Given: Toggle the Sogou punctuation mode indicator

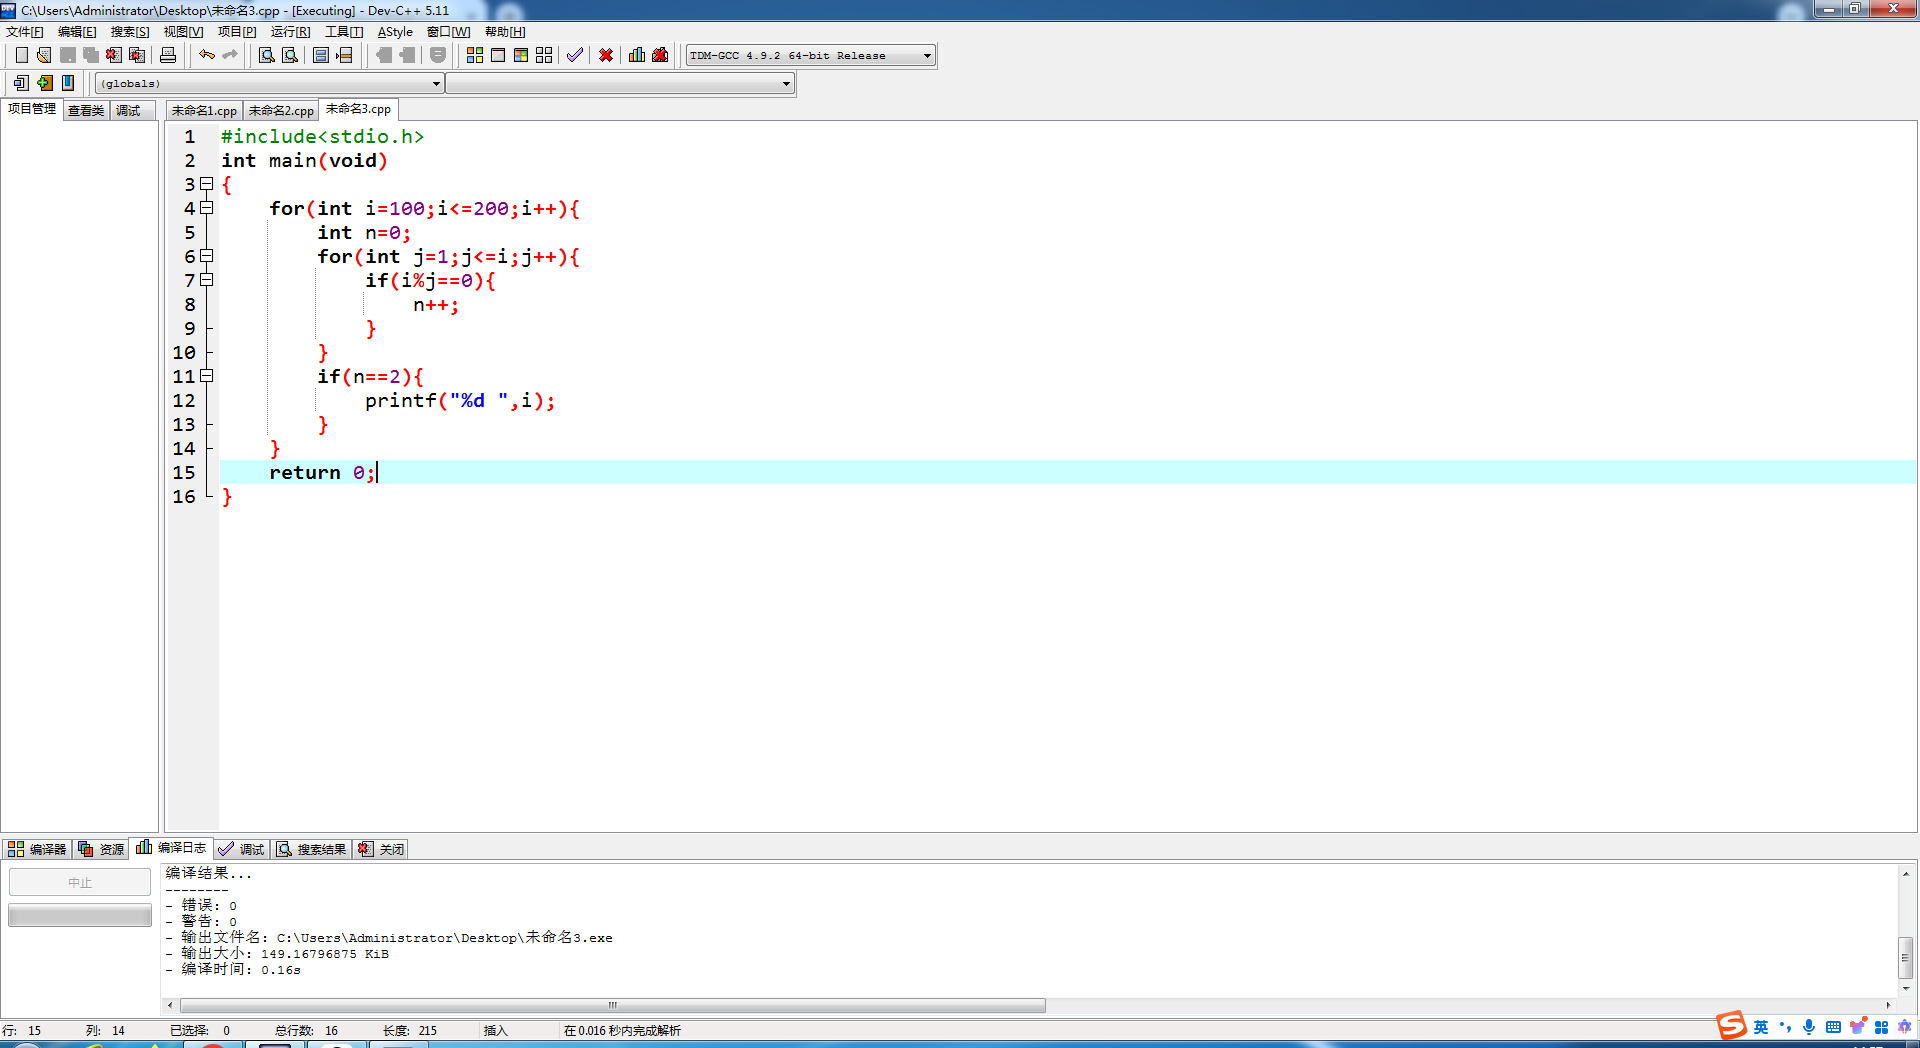Looking at the screenshot, I should coord(1786,1027).
